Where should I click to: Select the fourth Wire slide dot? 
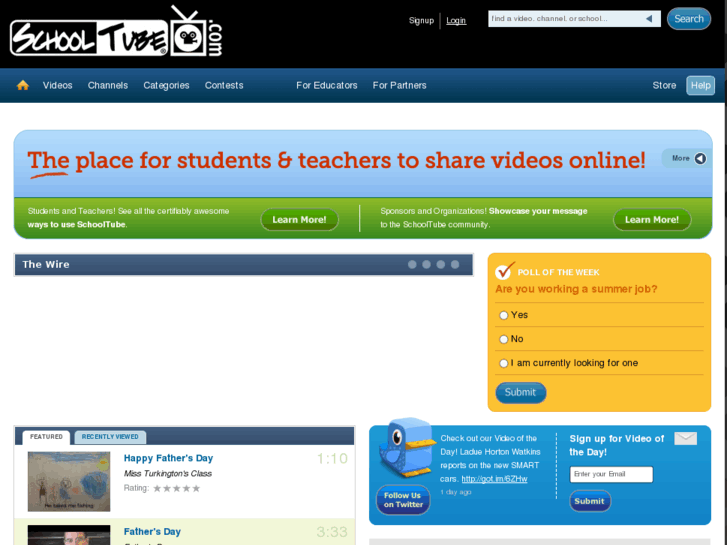pos(455,264)
